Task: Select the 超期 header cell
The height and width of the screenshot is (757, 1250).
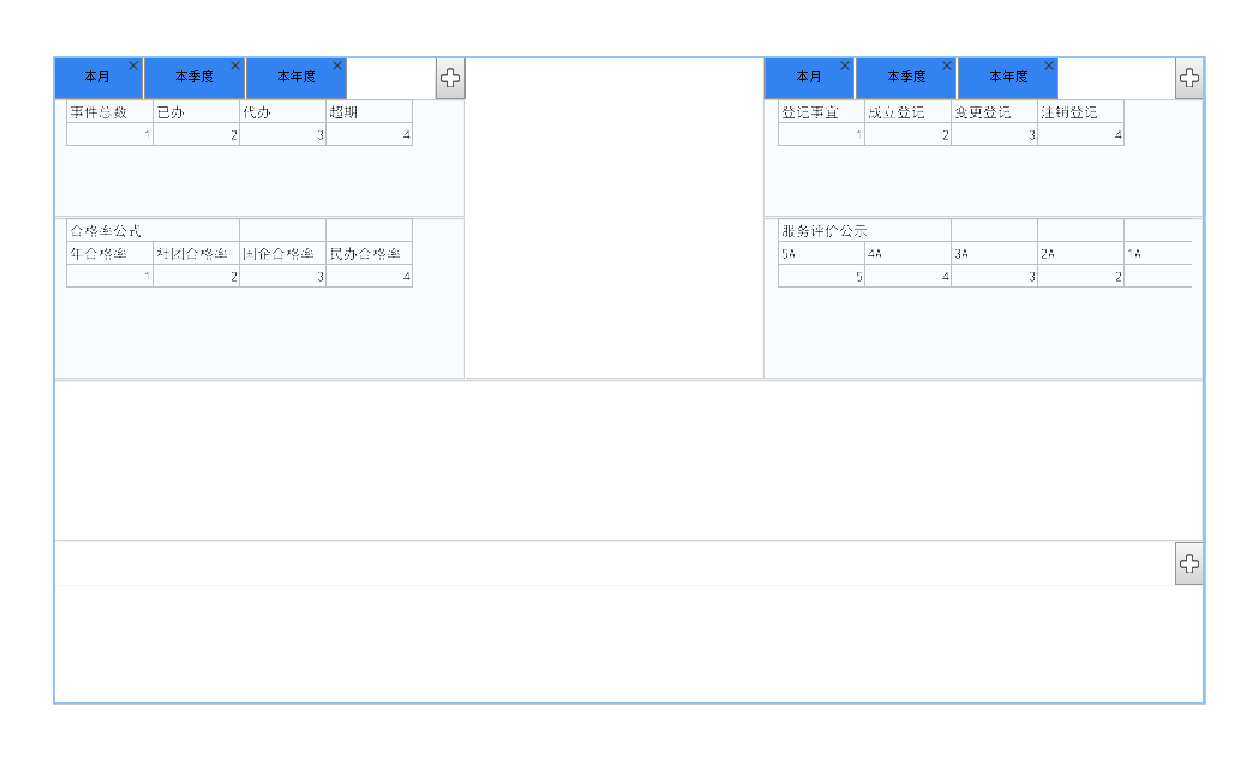Action: click(369, 112)
